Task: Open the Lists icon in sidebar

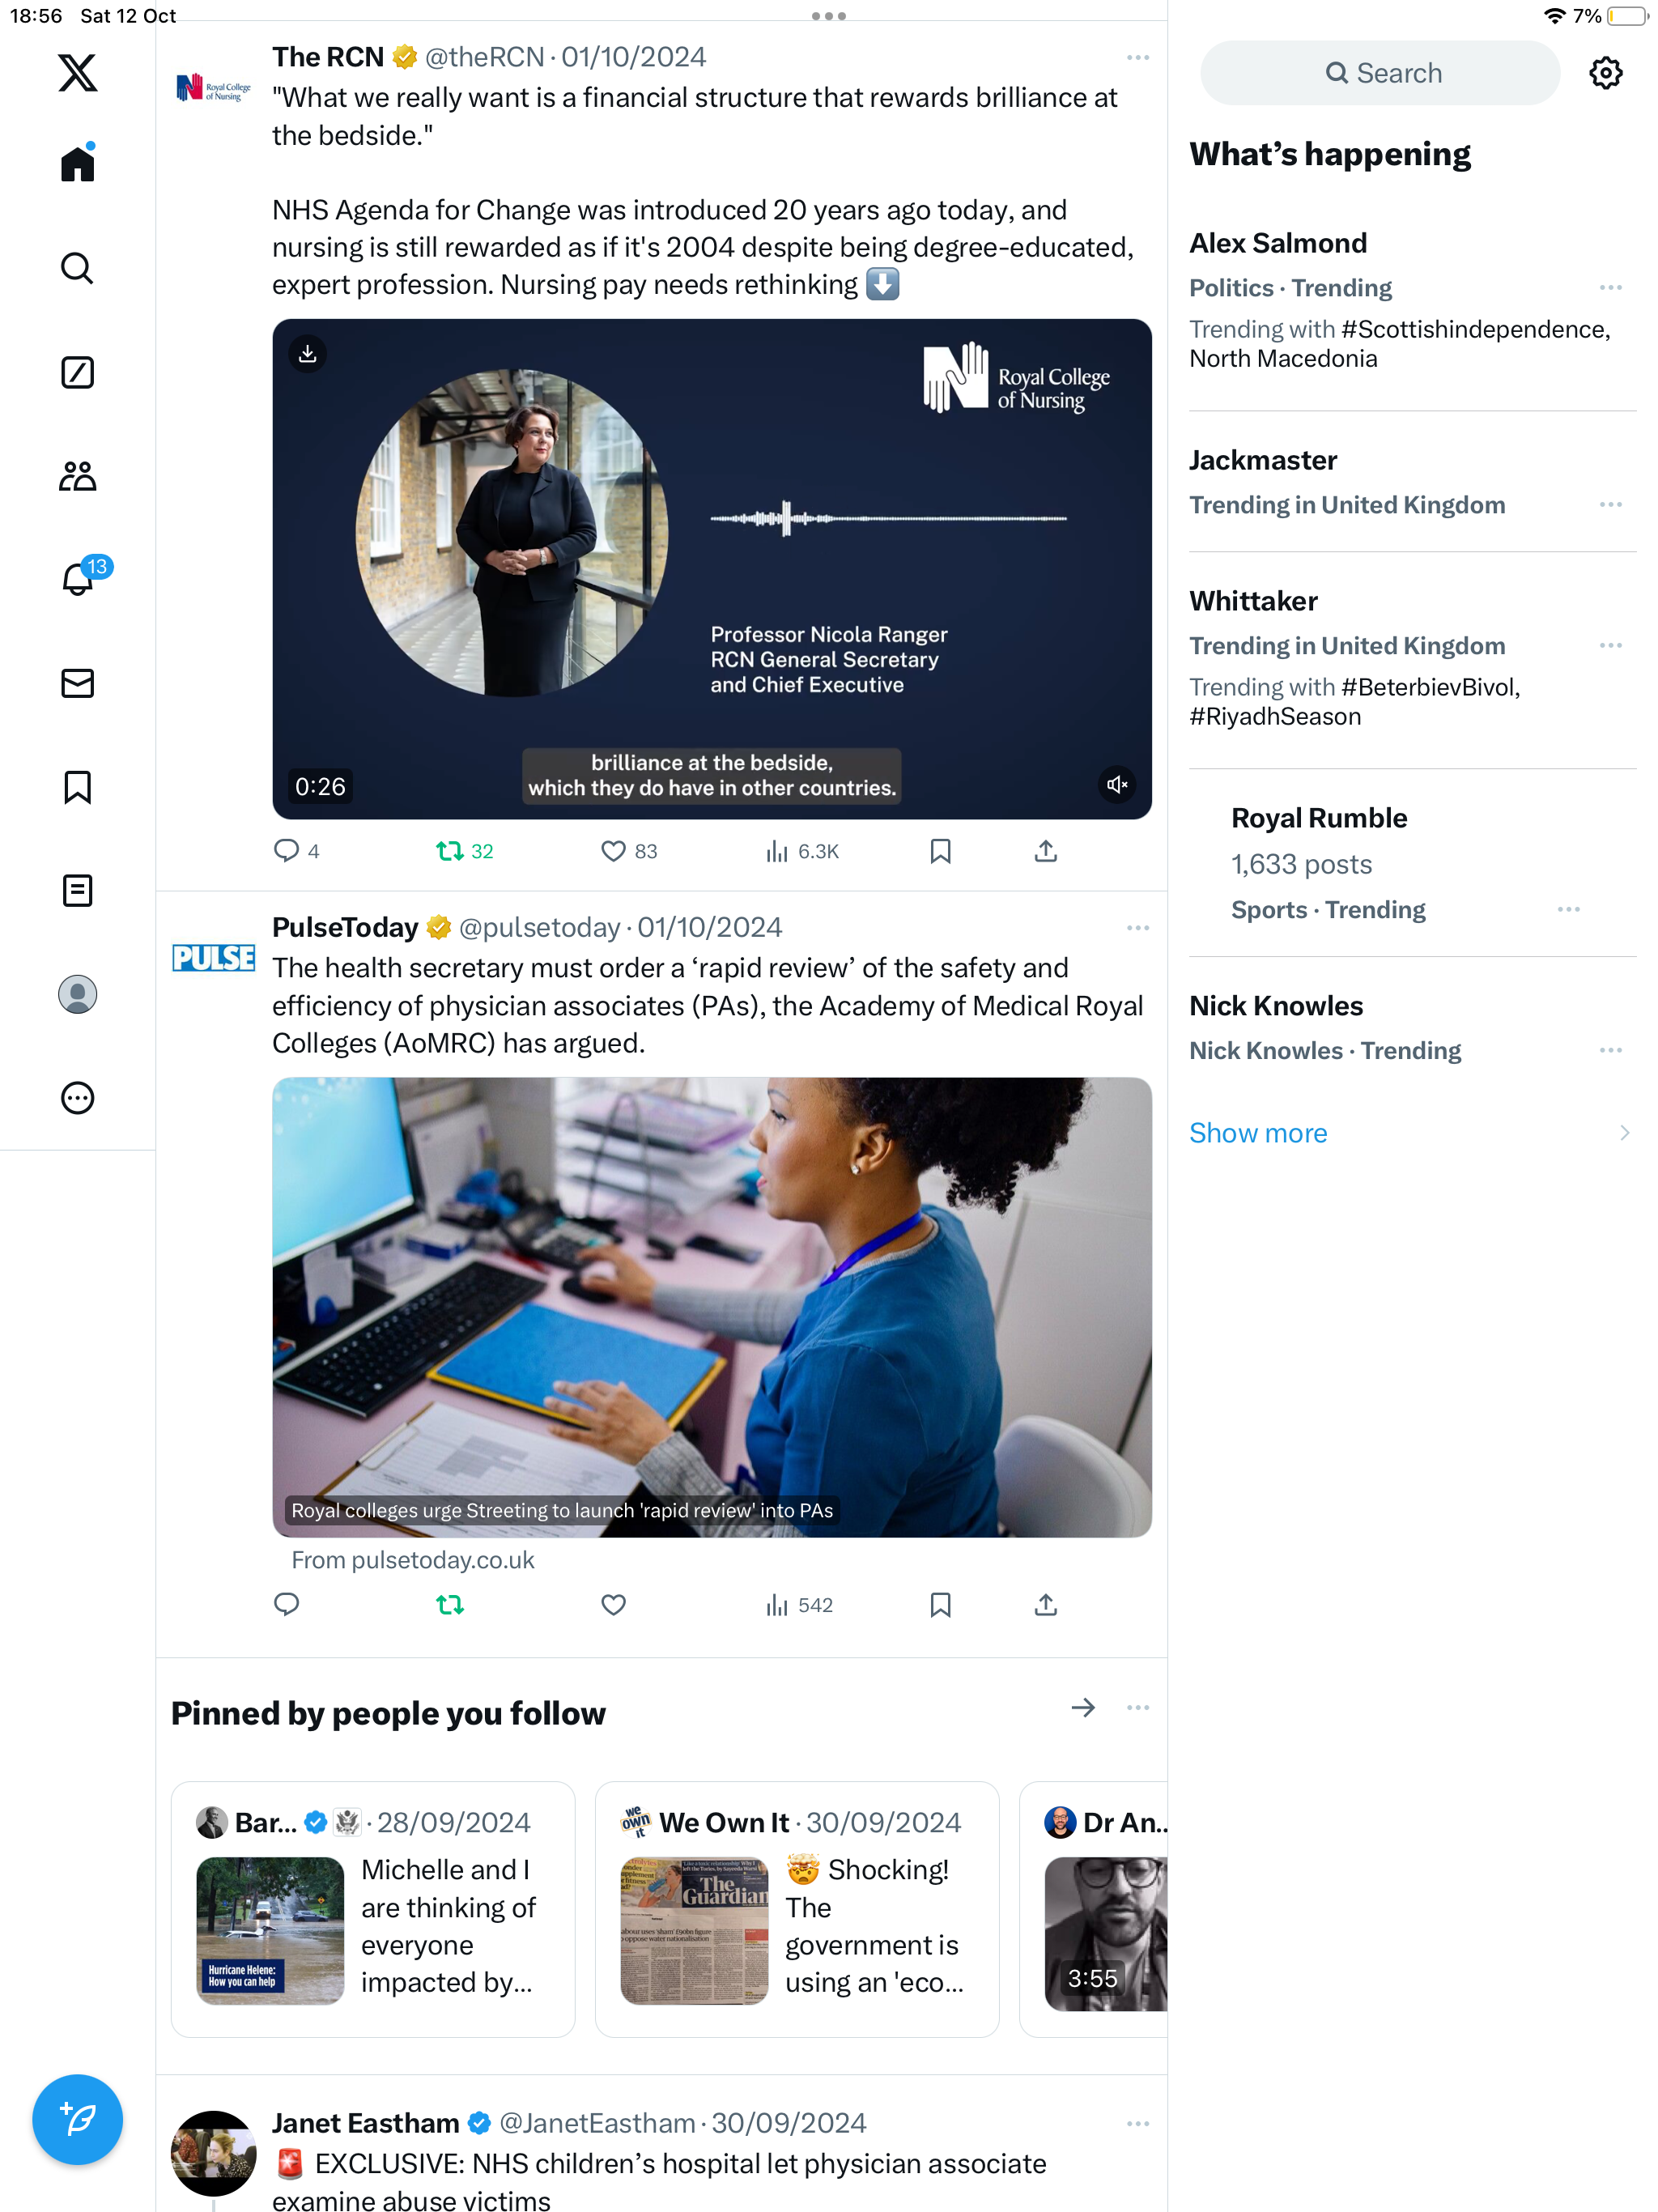Action: click(77, 890)
